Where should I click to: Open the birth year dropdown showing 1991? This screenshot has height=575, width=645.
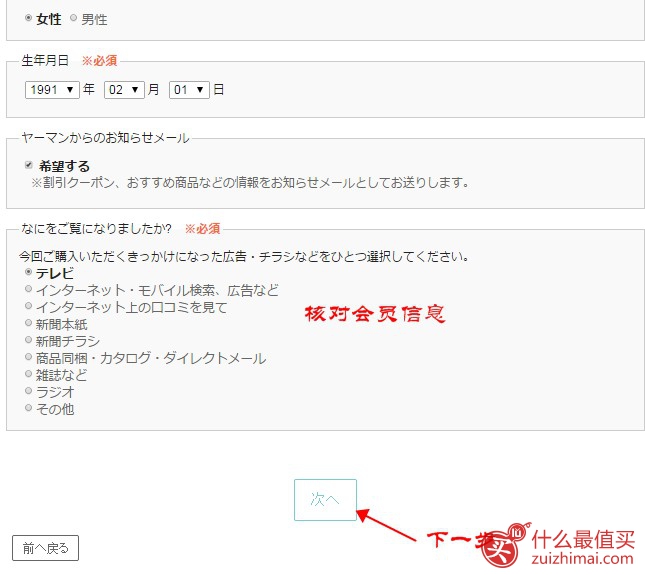52,90
